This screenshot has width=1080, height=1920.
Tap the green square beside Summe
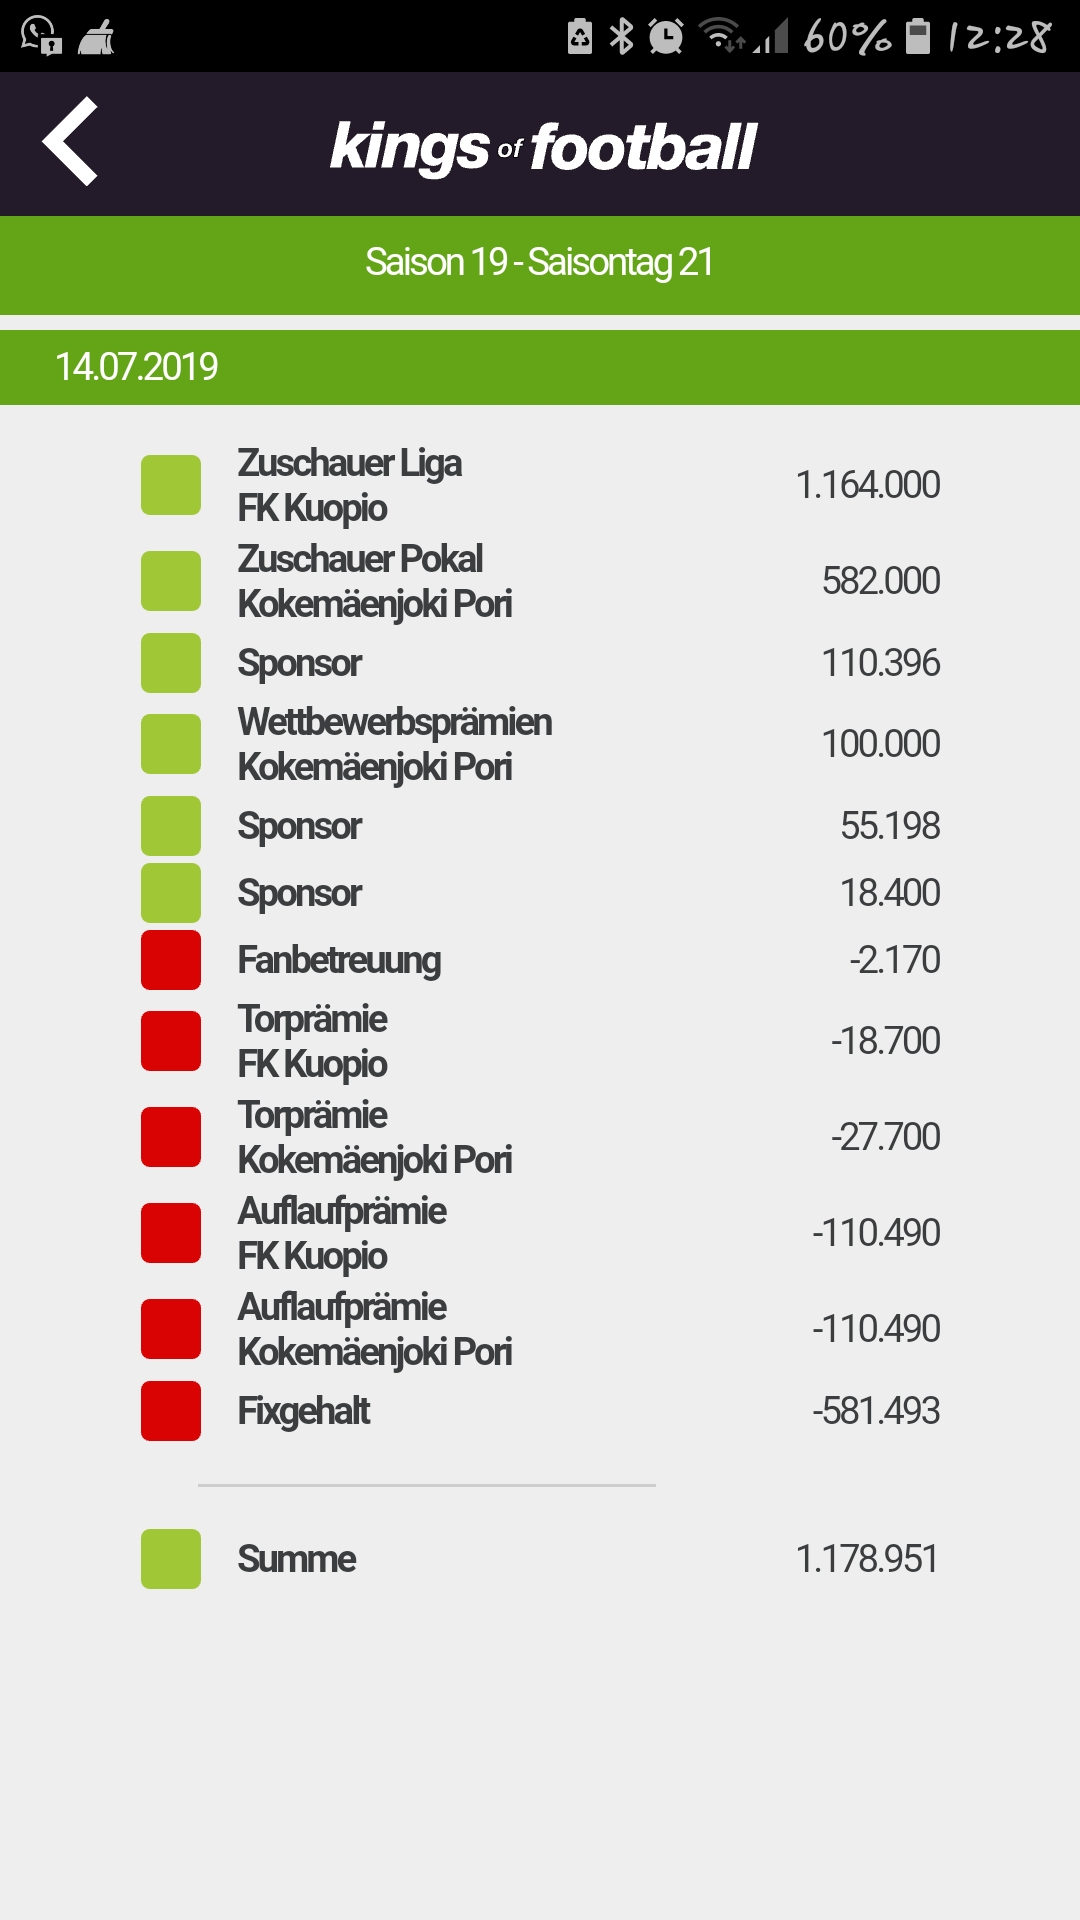click(171, 1559)
